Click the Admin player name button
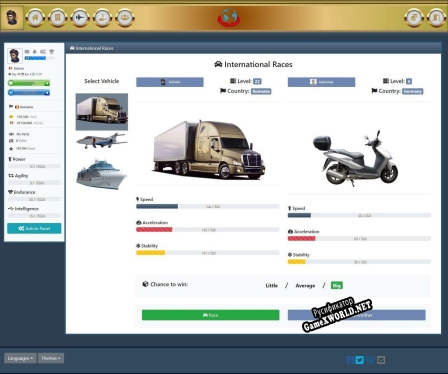The height and width of the screenshot is (374, 448). [170, 82]
